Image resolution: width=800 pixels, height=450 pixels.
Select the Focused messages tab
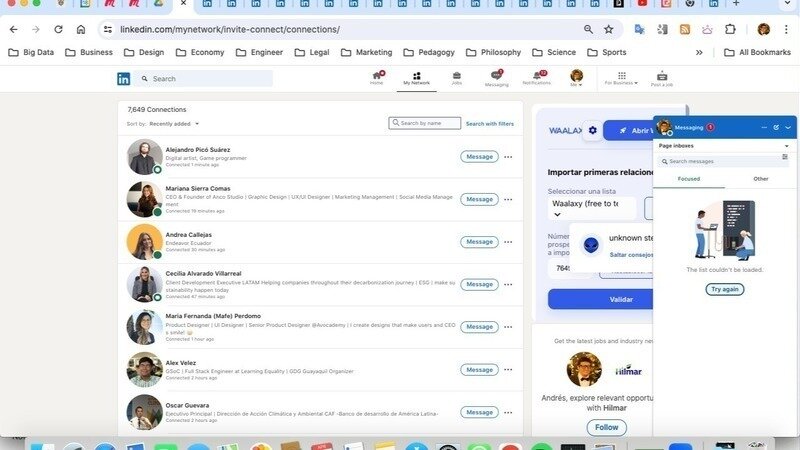click(688, 179)
